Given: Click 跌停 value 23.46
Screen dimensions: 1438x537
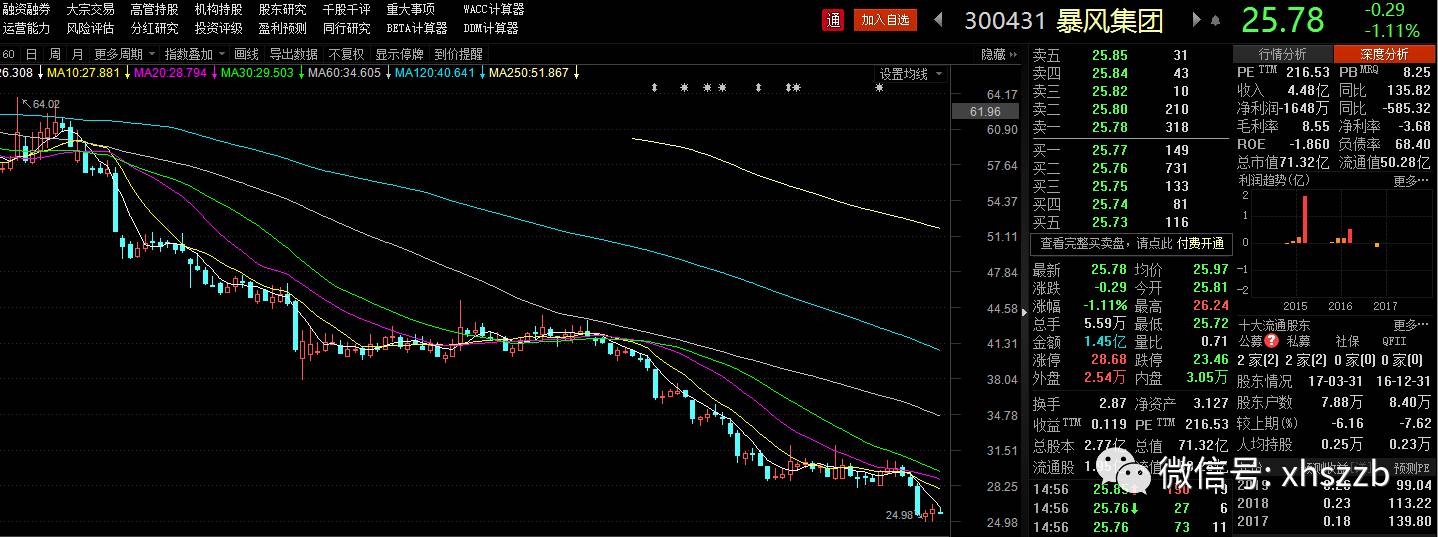Looking at the screenshot, I should click(x=1210, y=359).
